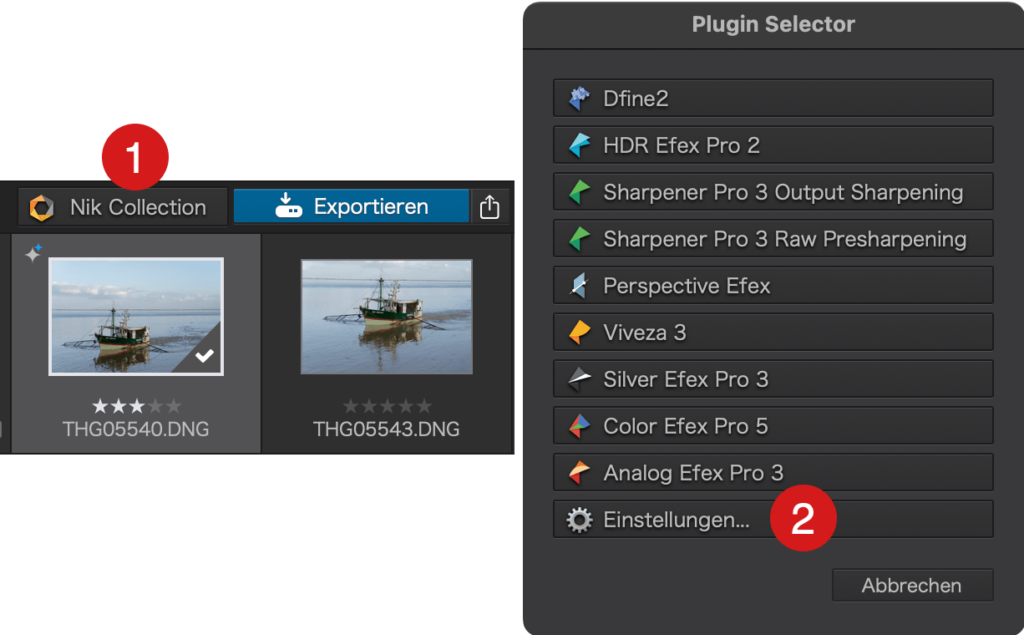
Task: Click the sparkle icon on first thumbnail
Action: point(33,255)
